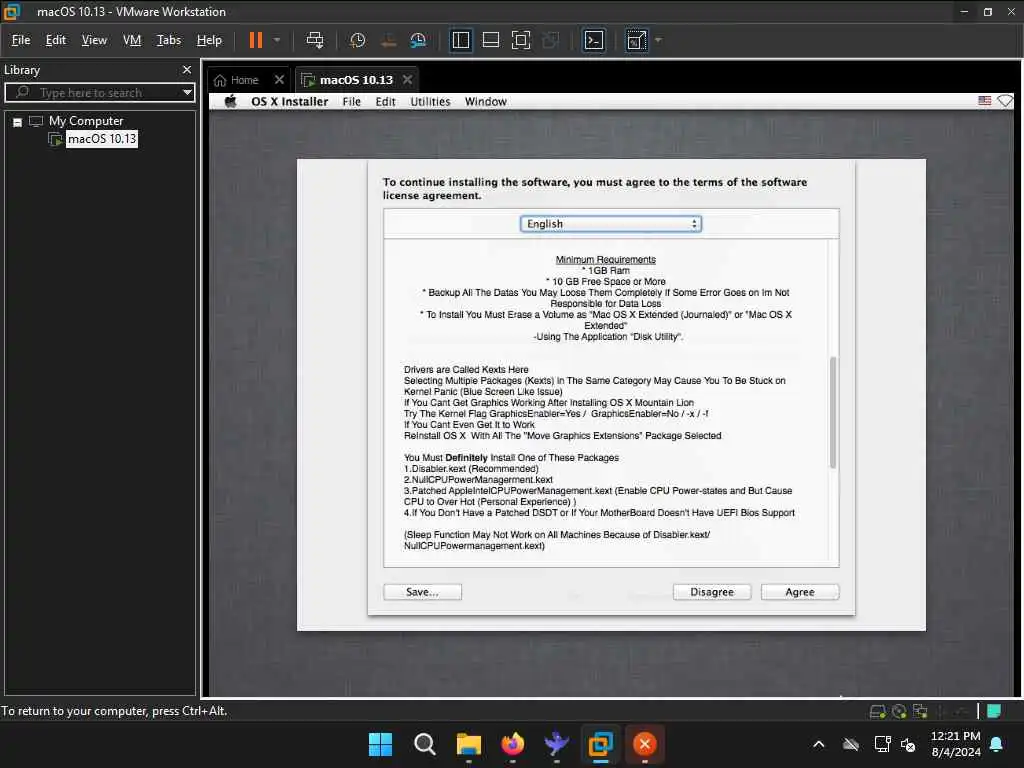This screenshot has height=768, width=1024.
Task: Select the VMware Workstation taskbar icon
Action: pyautogui.click(x=600, y=744)
